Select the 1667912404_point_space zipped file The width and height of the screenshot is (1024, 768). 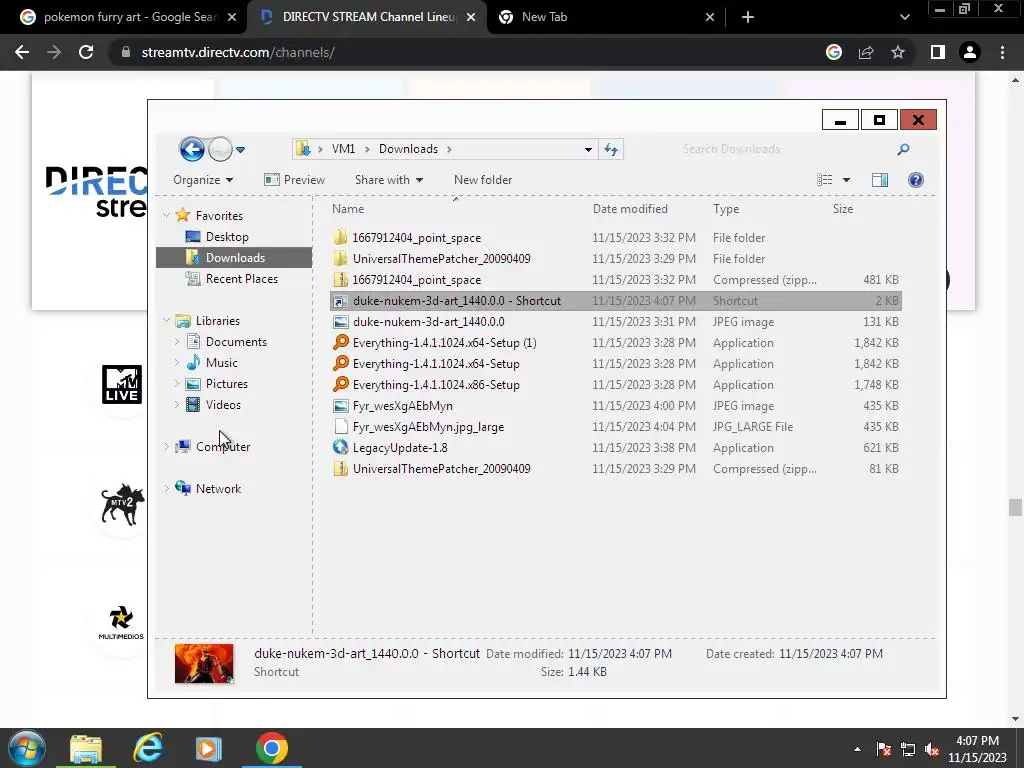point(616,280)
